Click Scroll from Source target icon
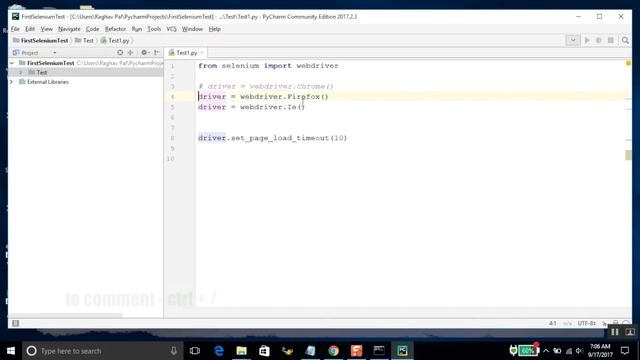This screenshot has height=360, width=640. click(120, 53)
